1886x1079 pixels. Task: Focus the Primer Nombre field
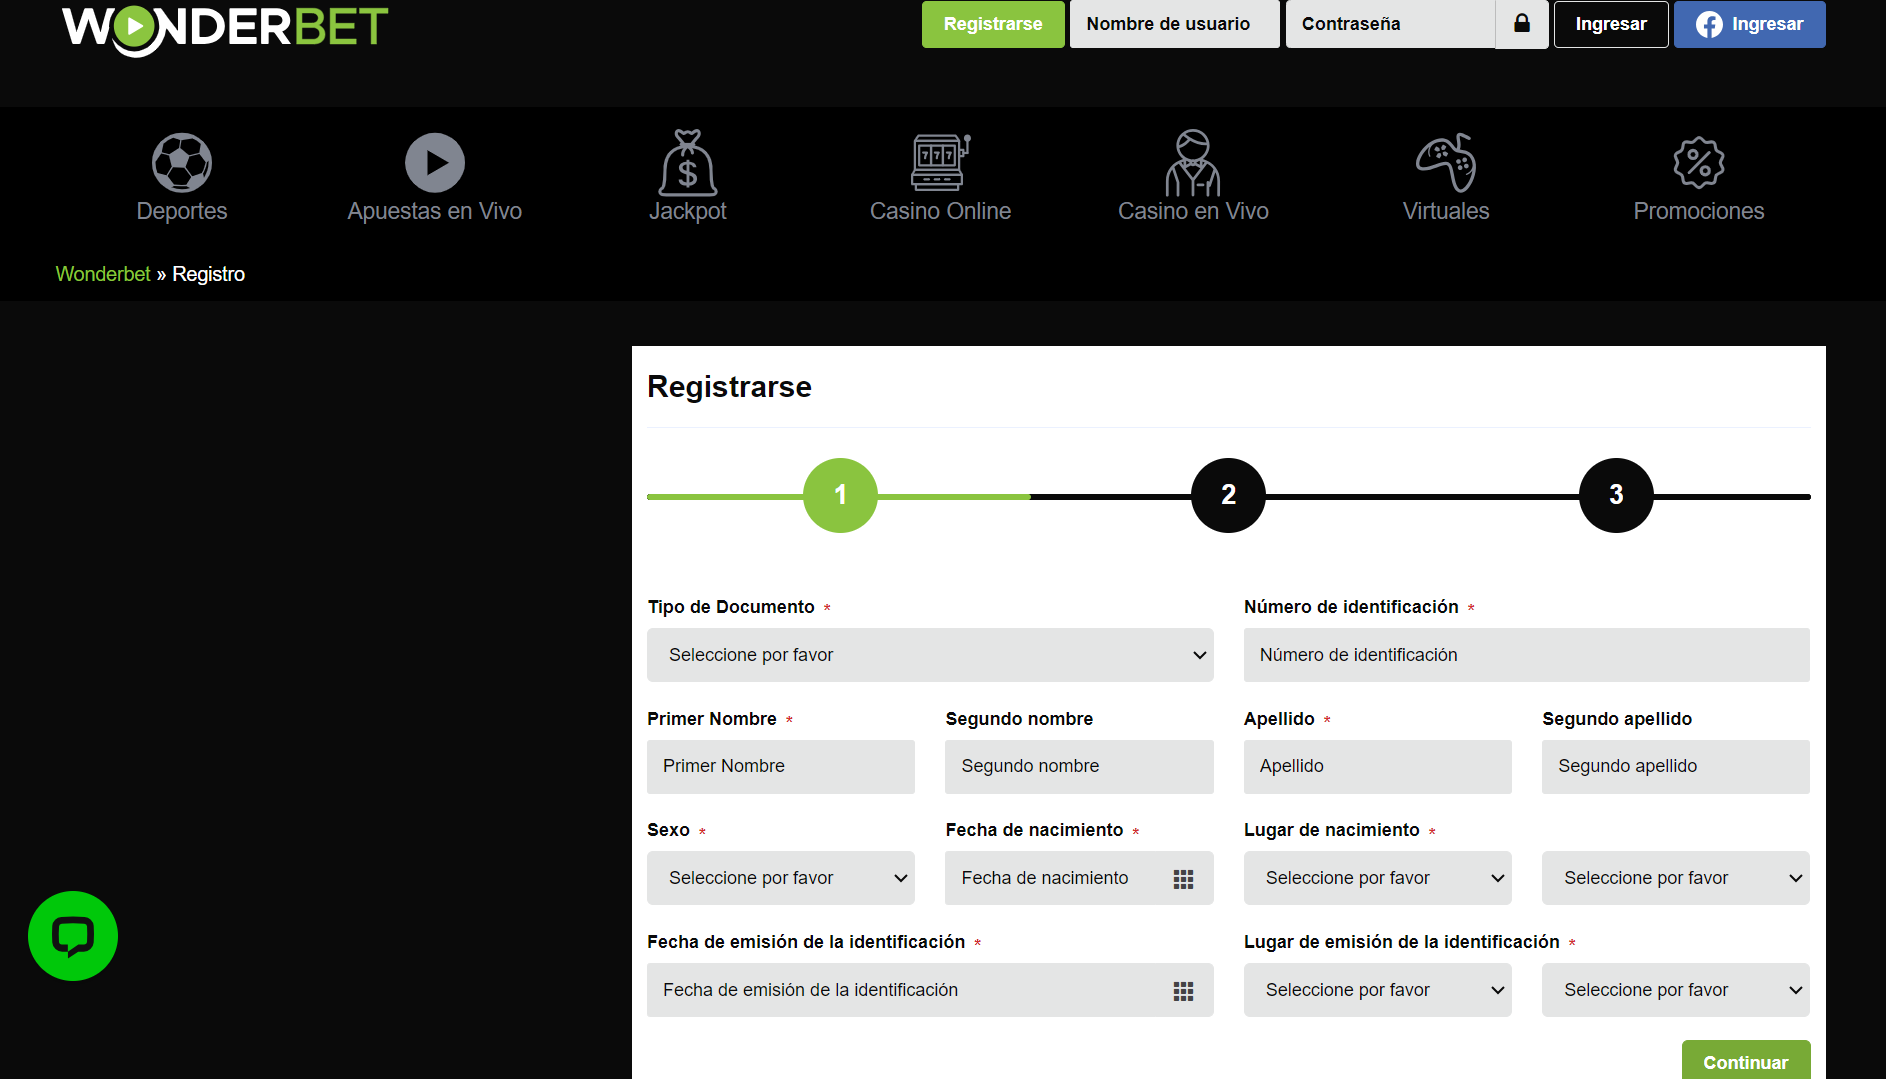click(781, 767)
